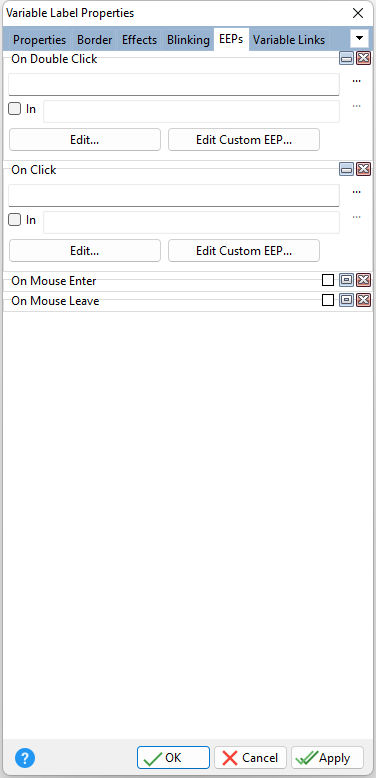Image resolution: width=376 pixels, height=778 pixels.
Task: Open the ellipsis next to On Click In field
Action: point(356,217)
